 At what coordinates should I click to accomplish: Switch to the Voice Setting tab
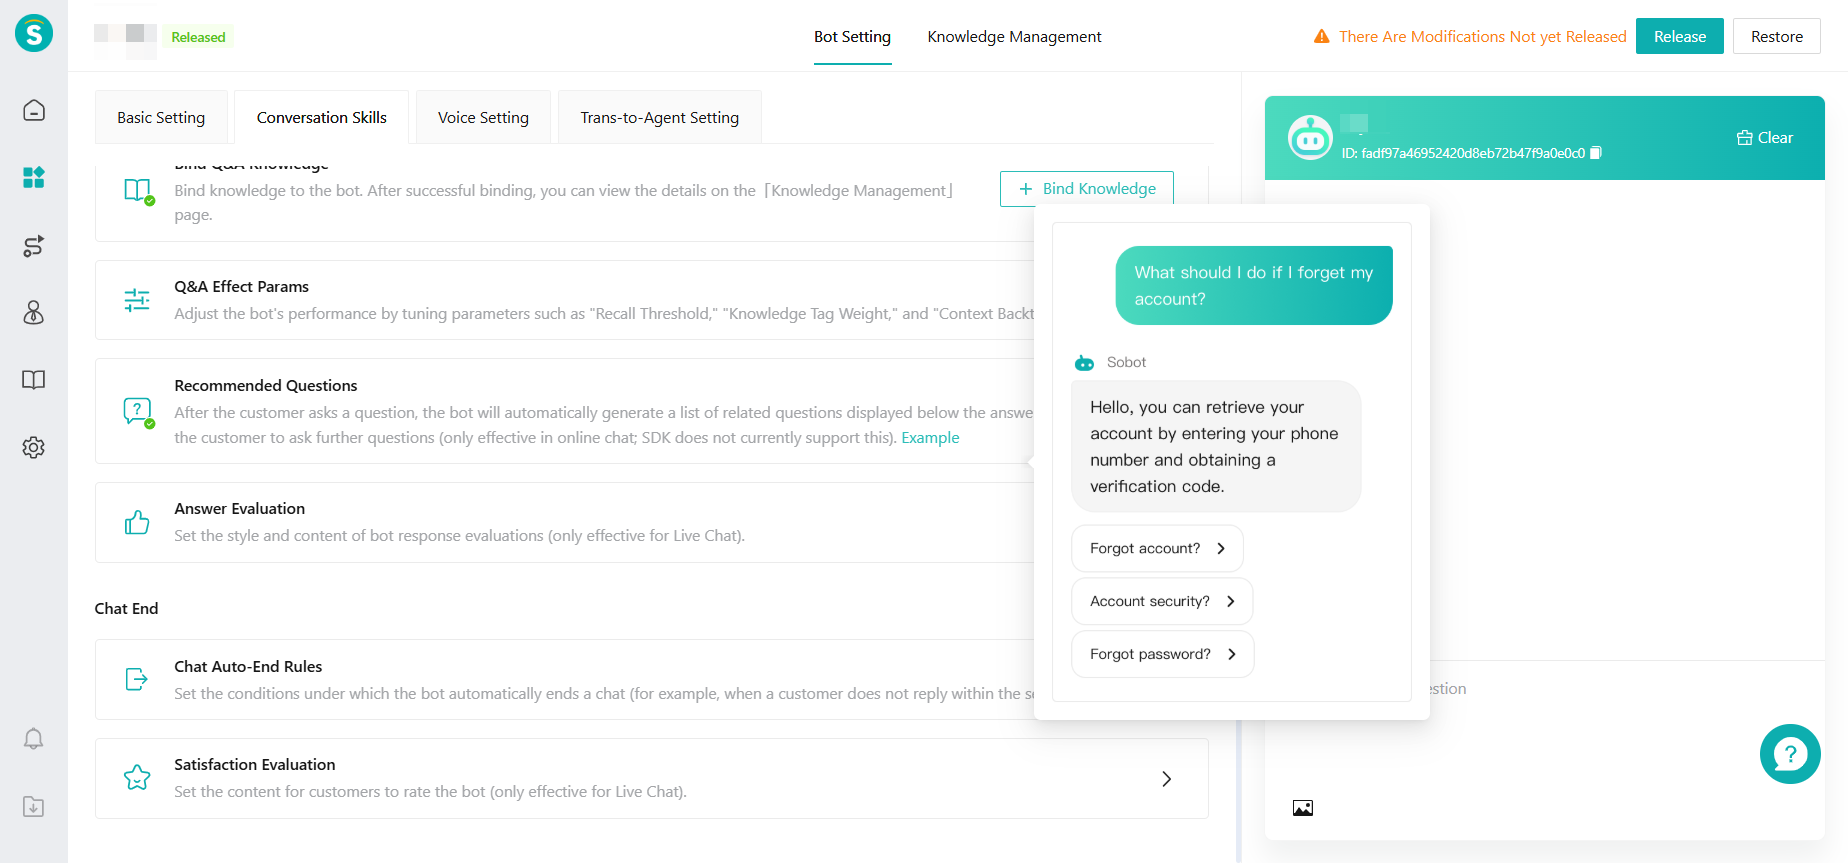pyautogui.click(x=483, y=118)
